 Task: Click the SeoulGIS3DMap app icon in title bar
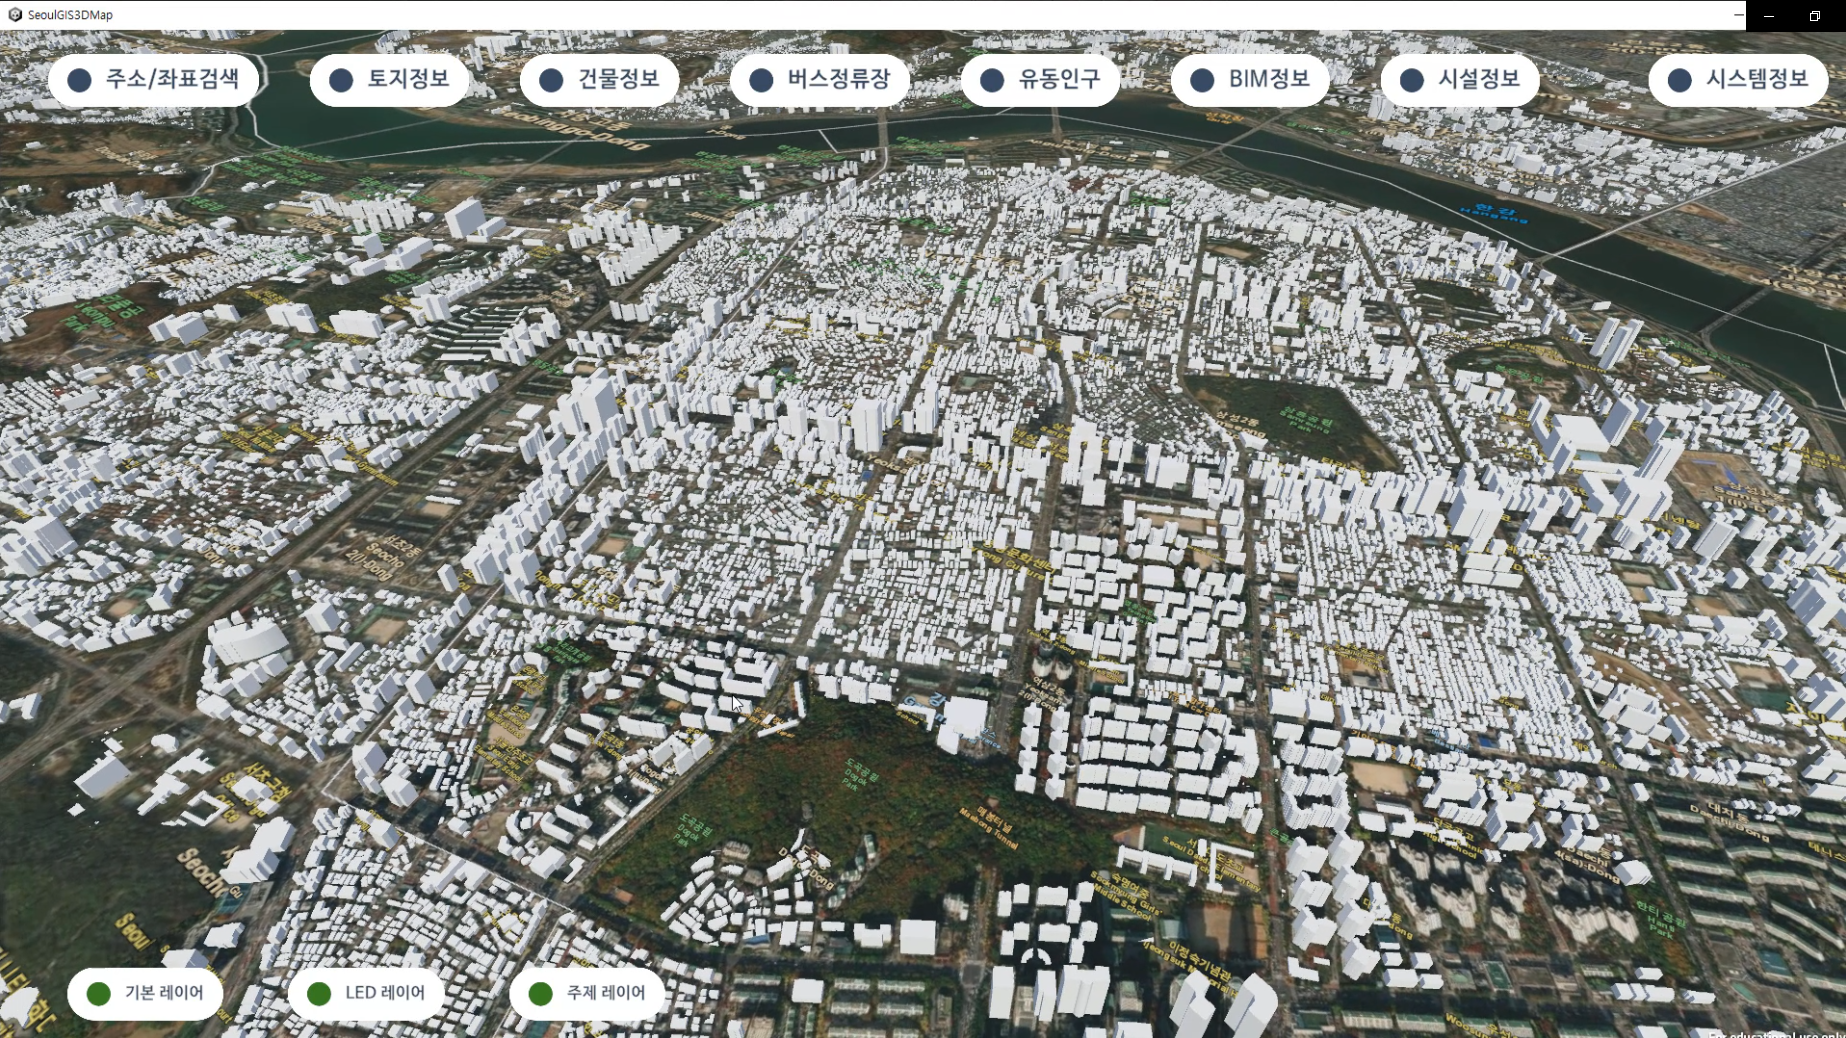tap(14, 15)
